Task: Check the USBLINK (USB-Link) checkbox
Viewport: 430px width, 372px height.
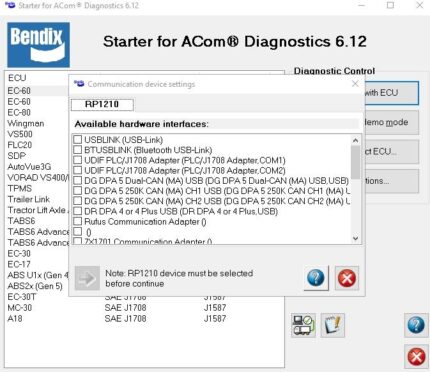Action: pyautogui.click(x=78, y=139)
